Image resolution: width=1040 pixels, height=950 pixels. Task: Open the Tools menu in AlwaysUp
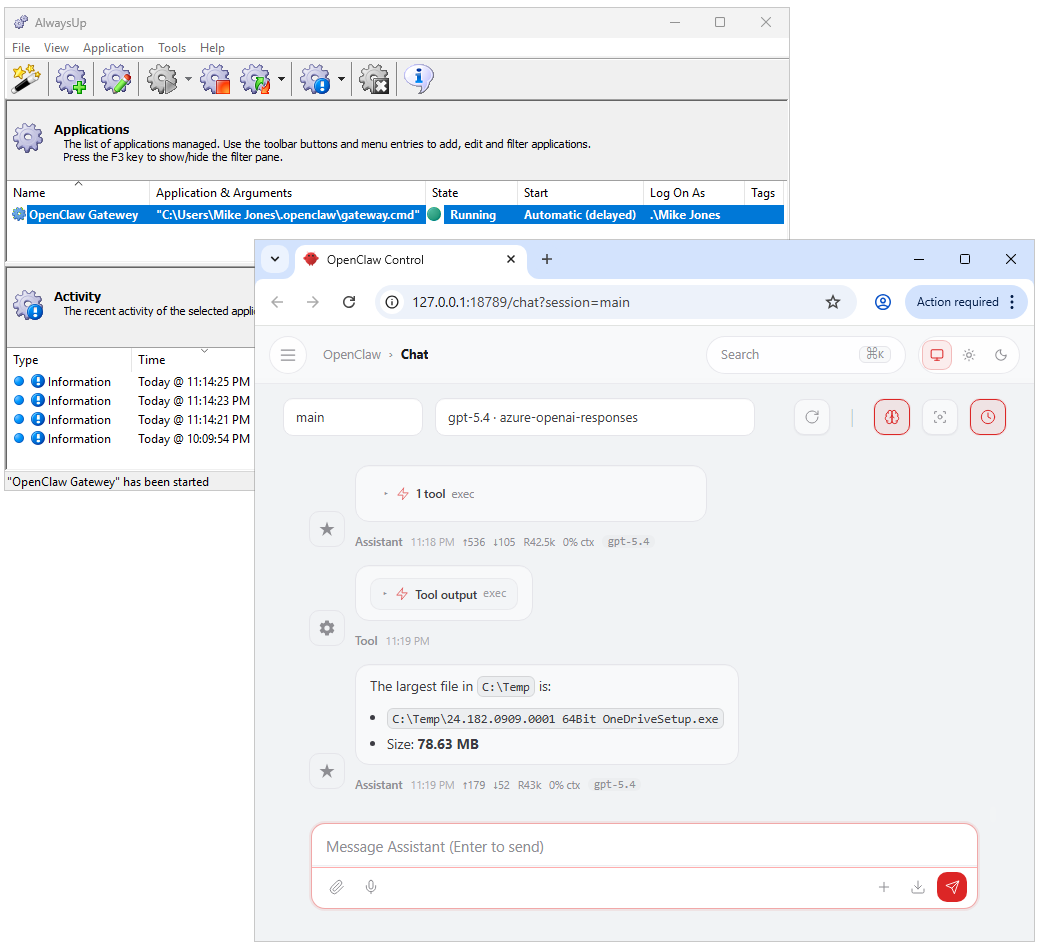(172, 48)
